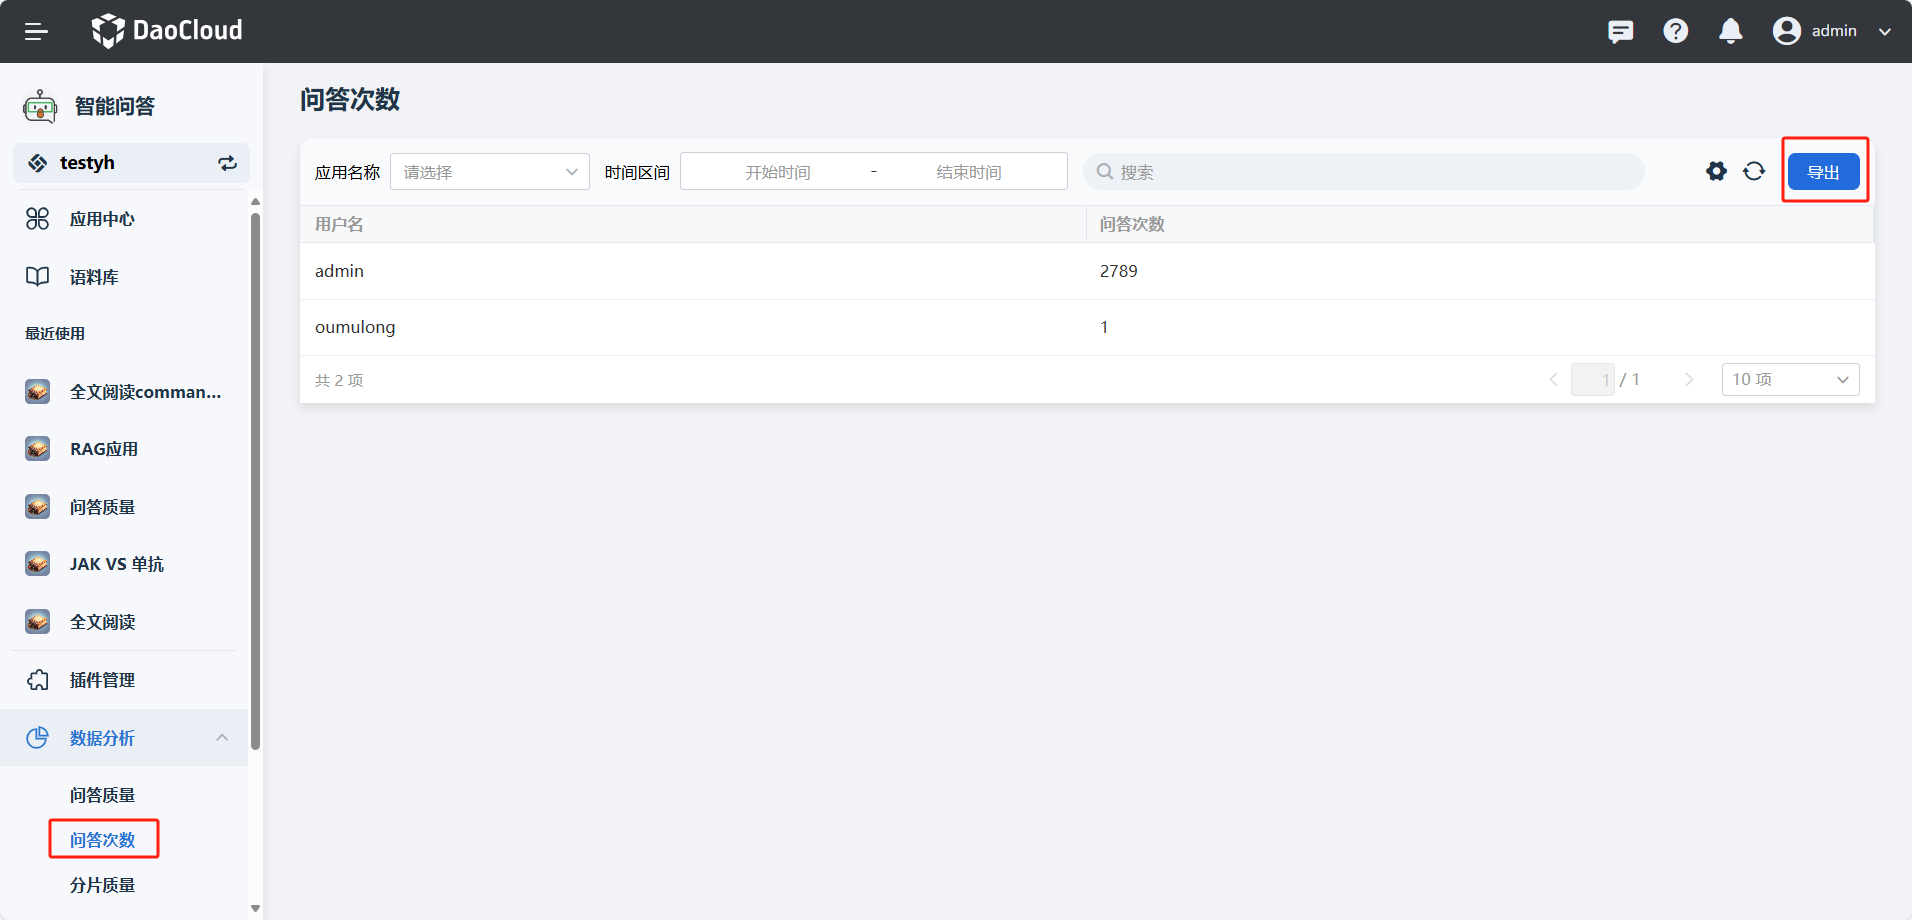The image size is (1912, 920).
Task: Open the RAG应用 recent app
Action: point(104,449)
